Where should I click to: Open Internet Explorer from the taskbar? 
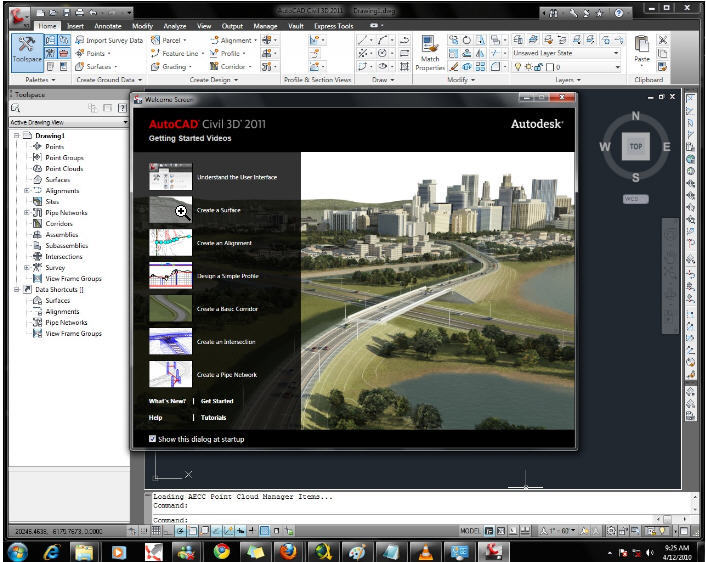pos(52,552)
